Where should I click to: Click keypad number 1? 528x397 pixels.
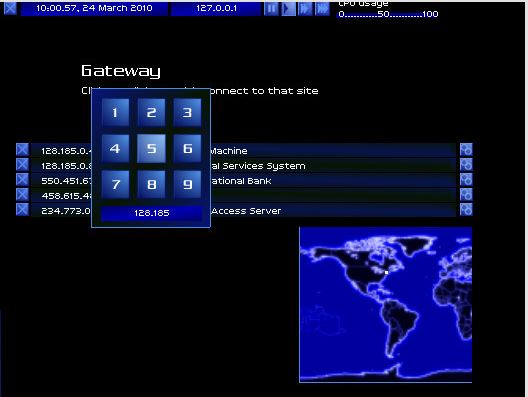115,112
